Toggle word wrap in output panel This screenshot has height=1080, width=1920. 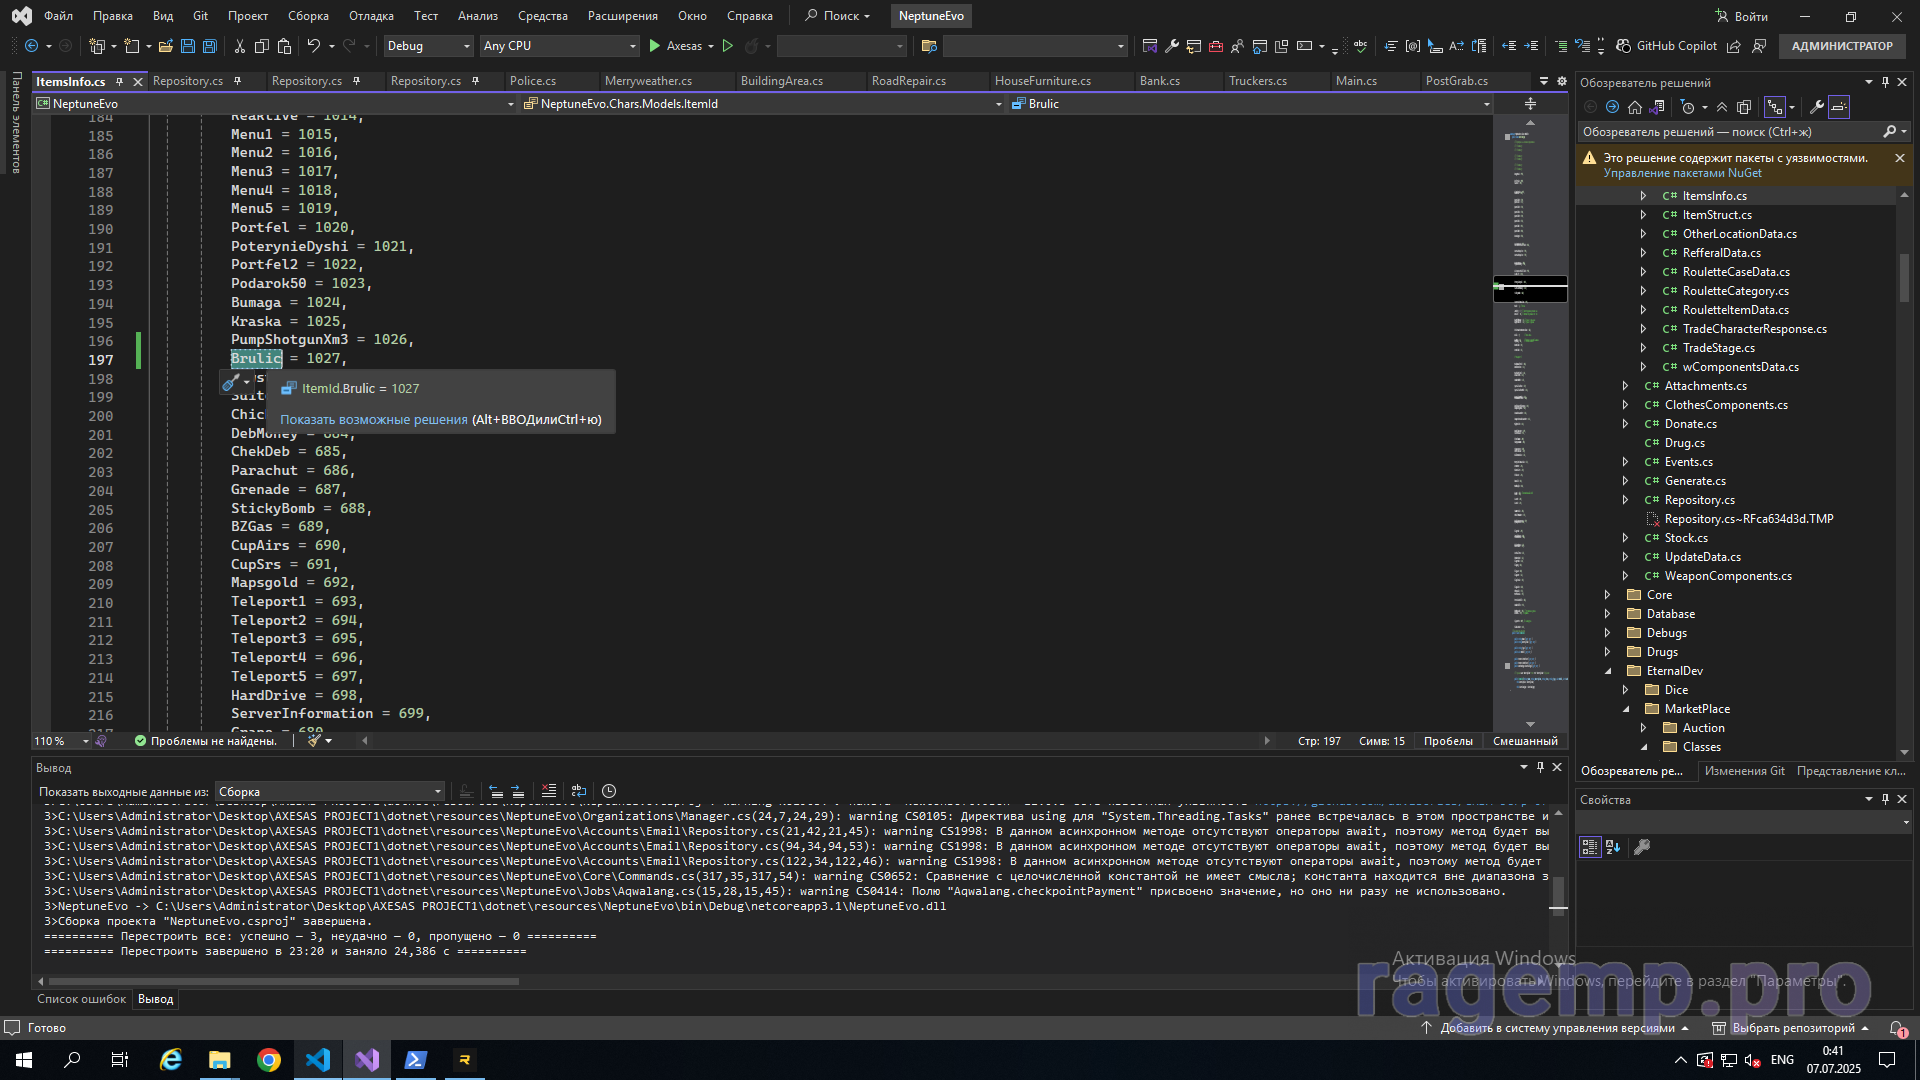(x=579, y=791)
